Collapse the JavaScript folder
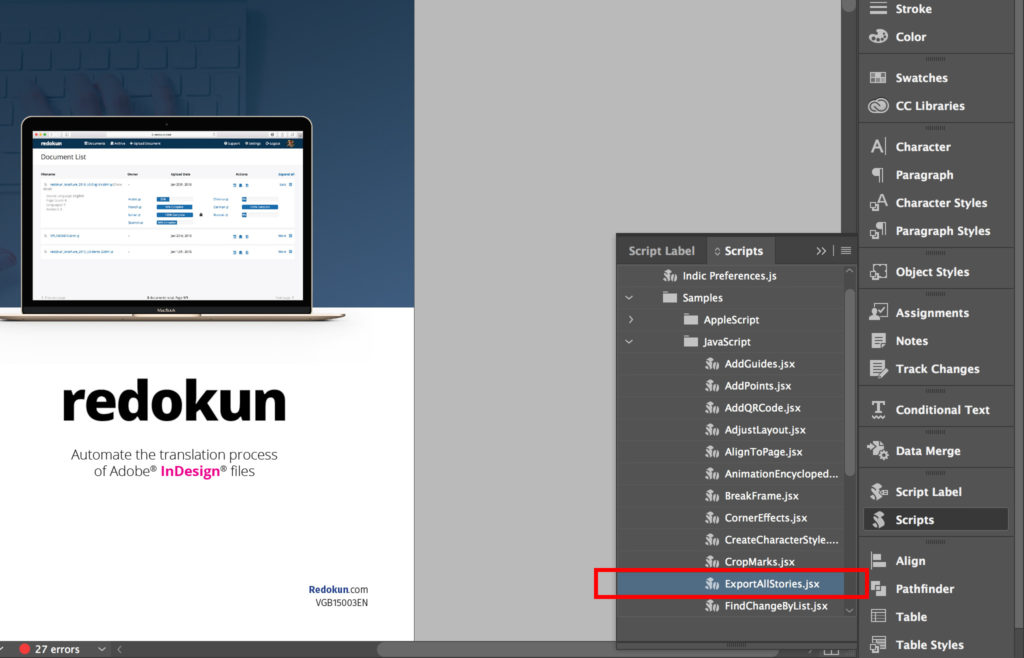Image resolution: width=1024 pixels, height=658 pixels. (629, 342)
